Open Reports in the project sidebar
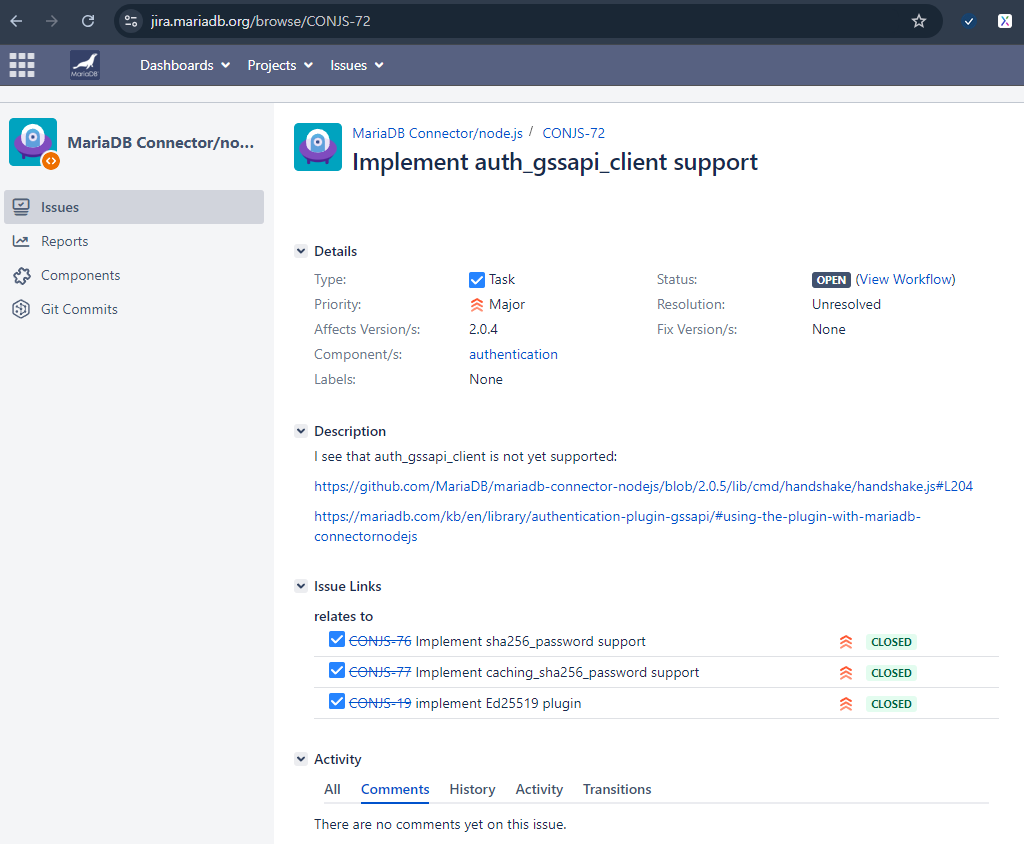The height and width of the screenshot is (844, 1024). [134, 241]
